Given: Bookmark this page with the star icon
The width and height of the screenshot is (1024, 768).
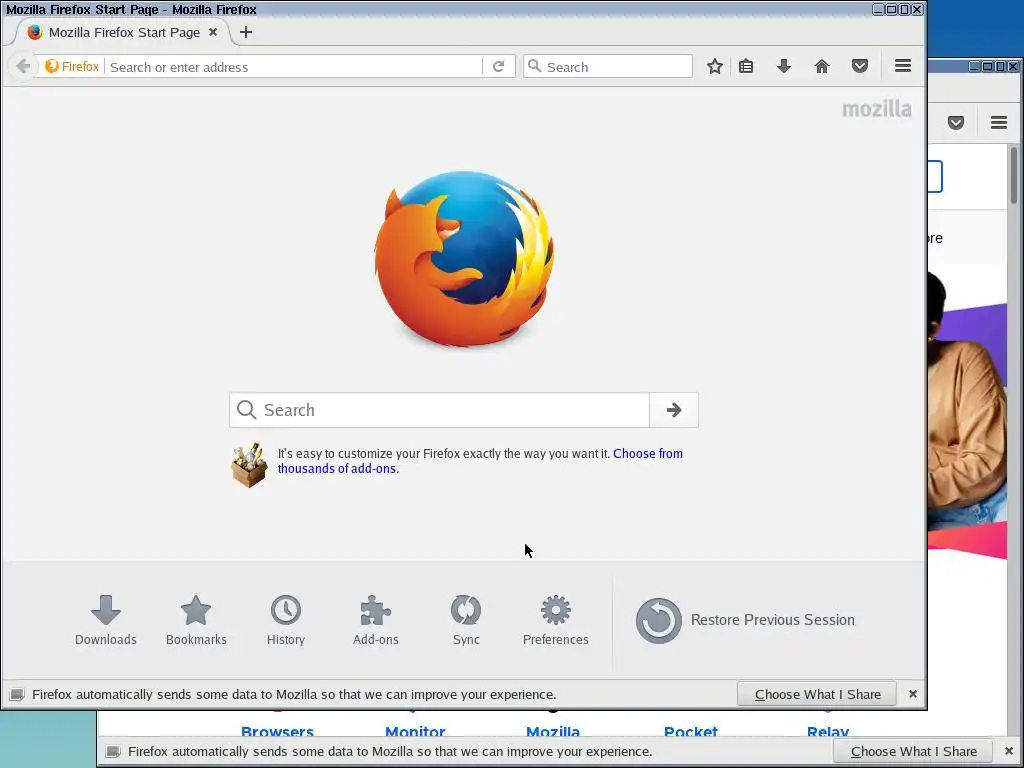Looking at the screenshot, I should pyautogui.click(x=714, y=66).
